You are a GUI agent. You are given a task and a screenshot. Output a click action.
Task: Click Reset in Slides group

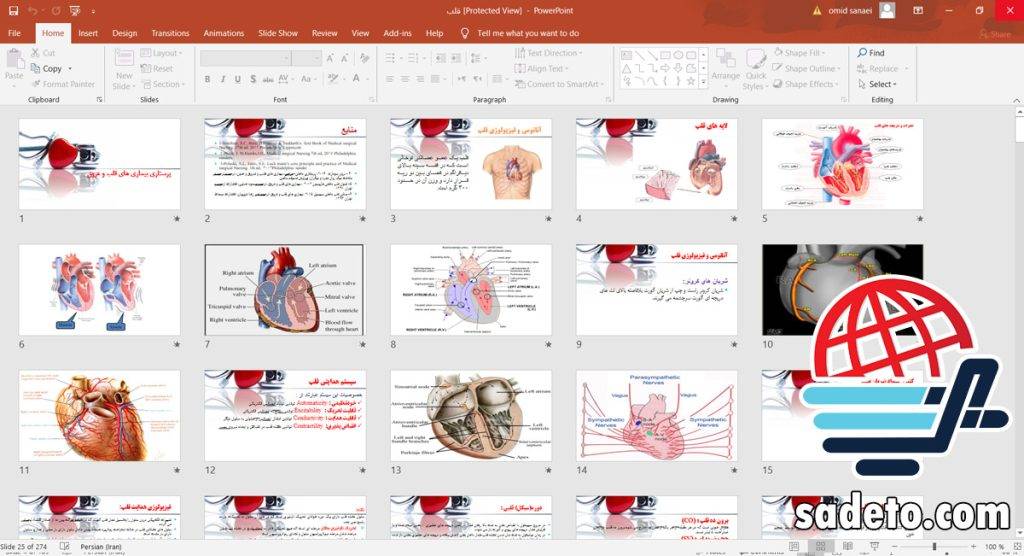[x=157, y=68]
